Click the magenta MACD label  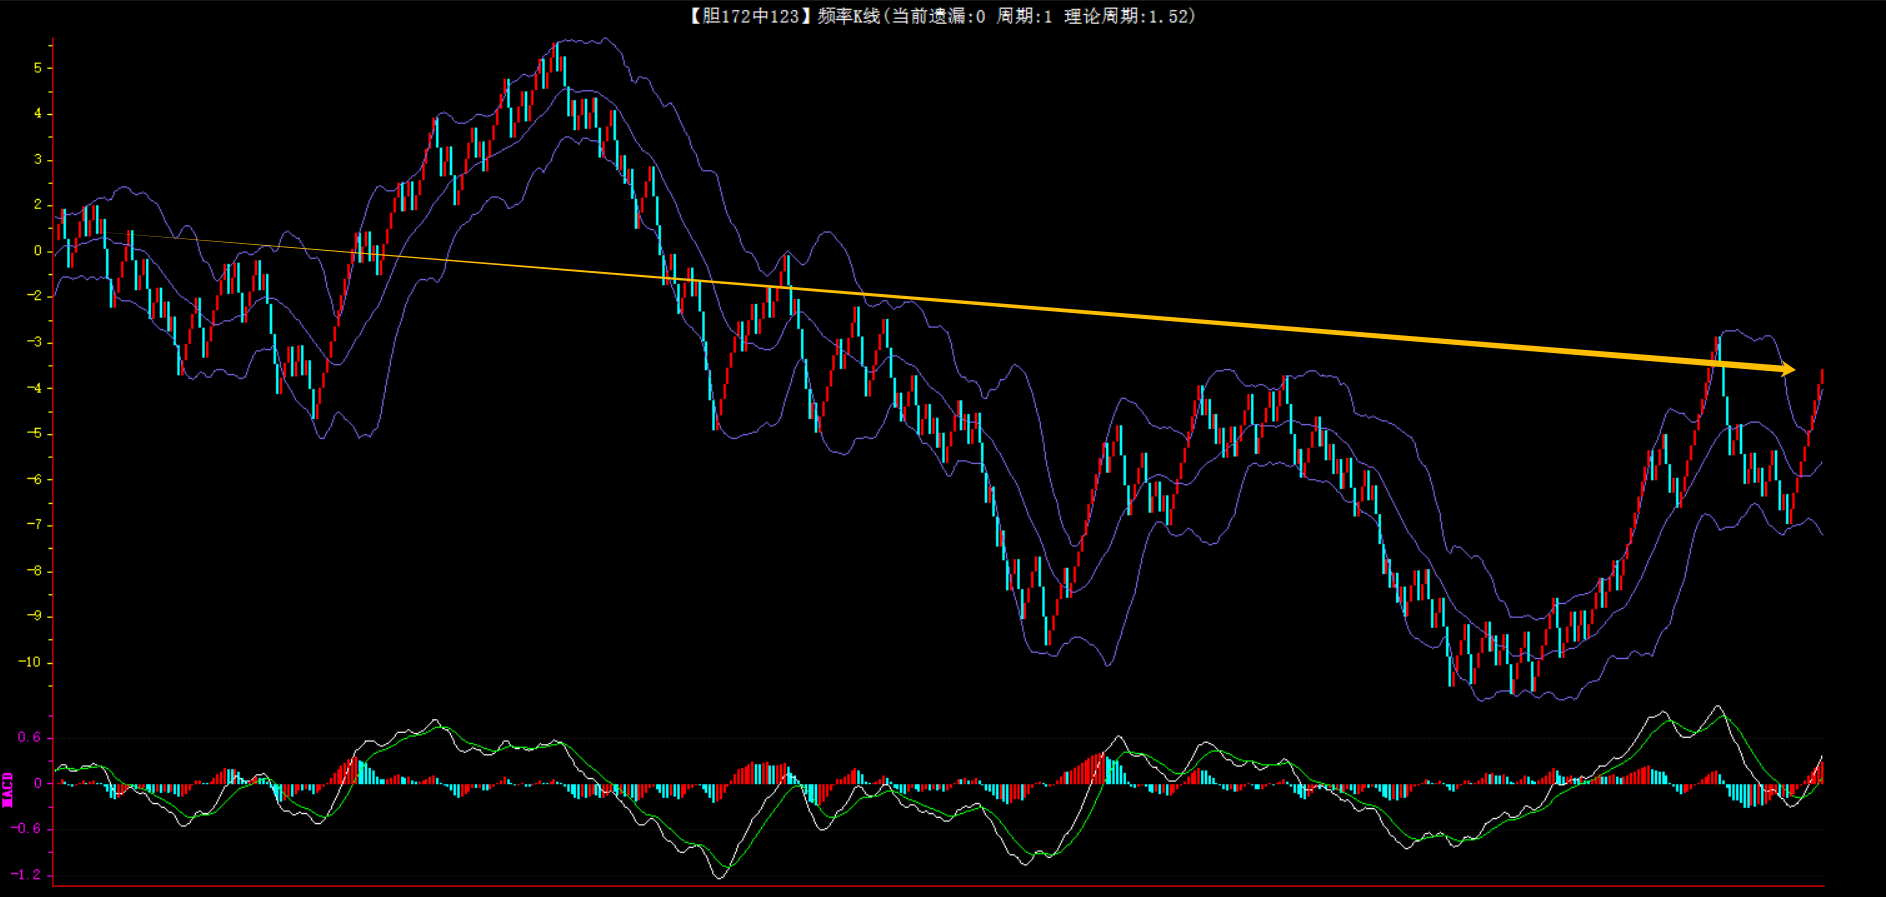pos(8,789)
